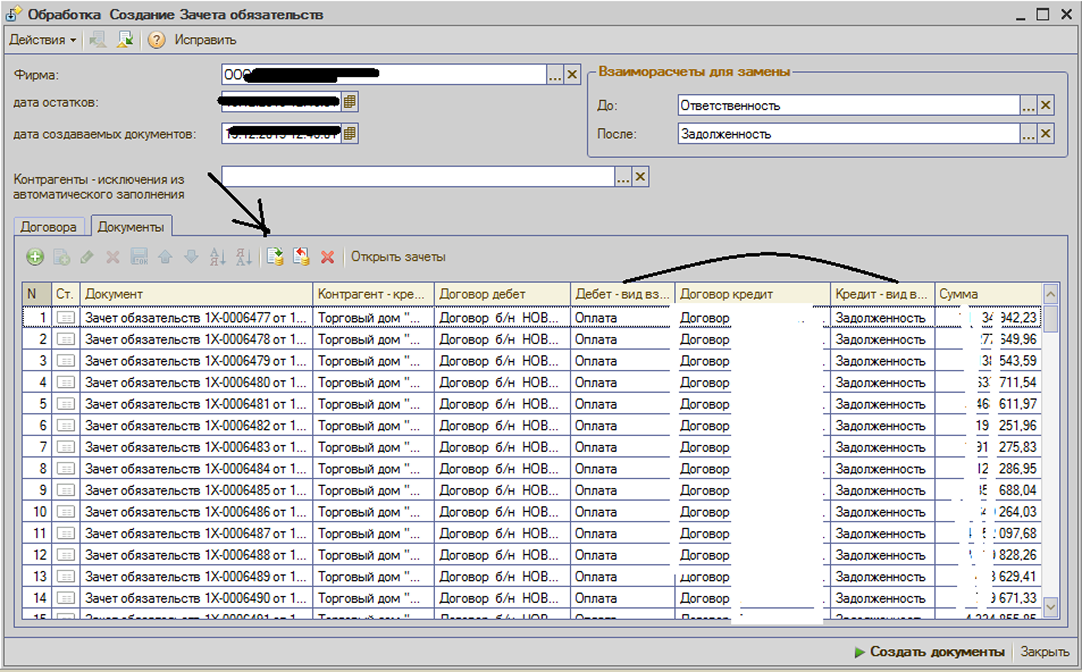Click the sort ascending А-Я icon
Image resolution: width=1082 pixels, height=672 pixels.
[217, 257]
